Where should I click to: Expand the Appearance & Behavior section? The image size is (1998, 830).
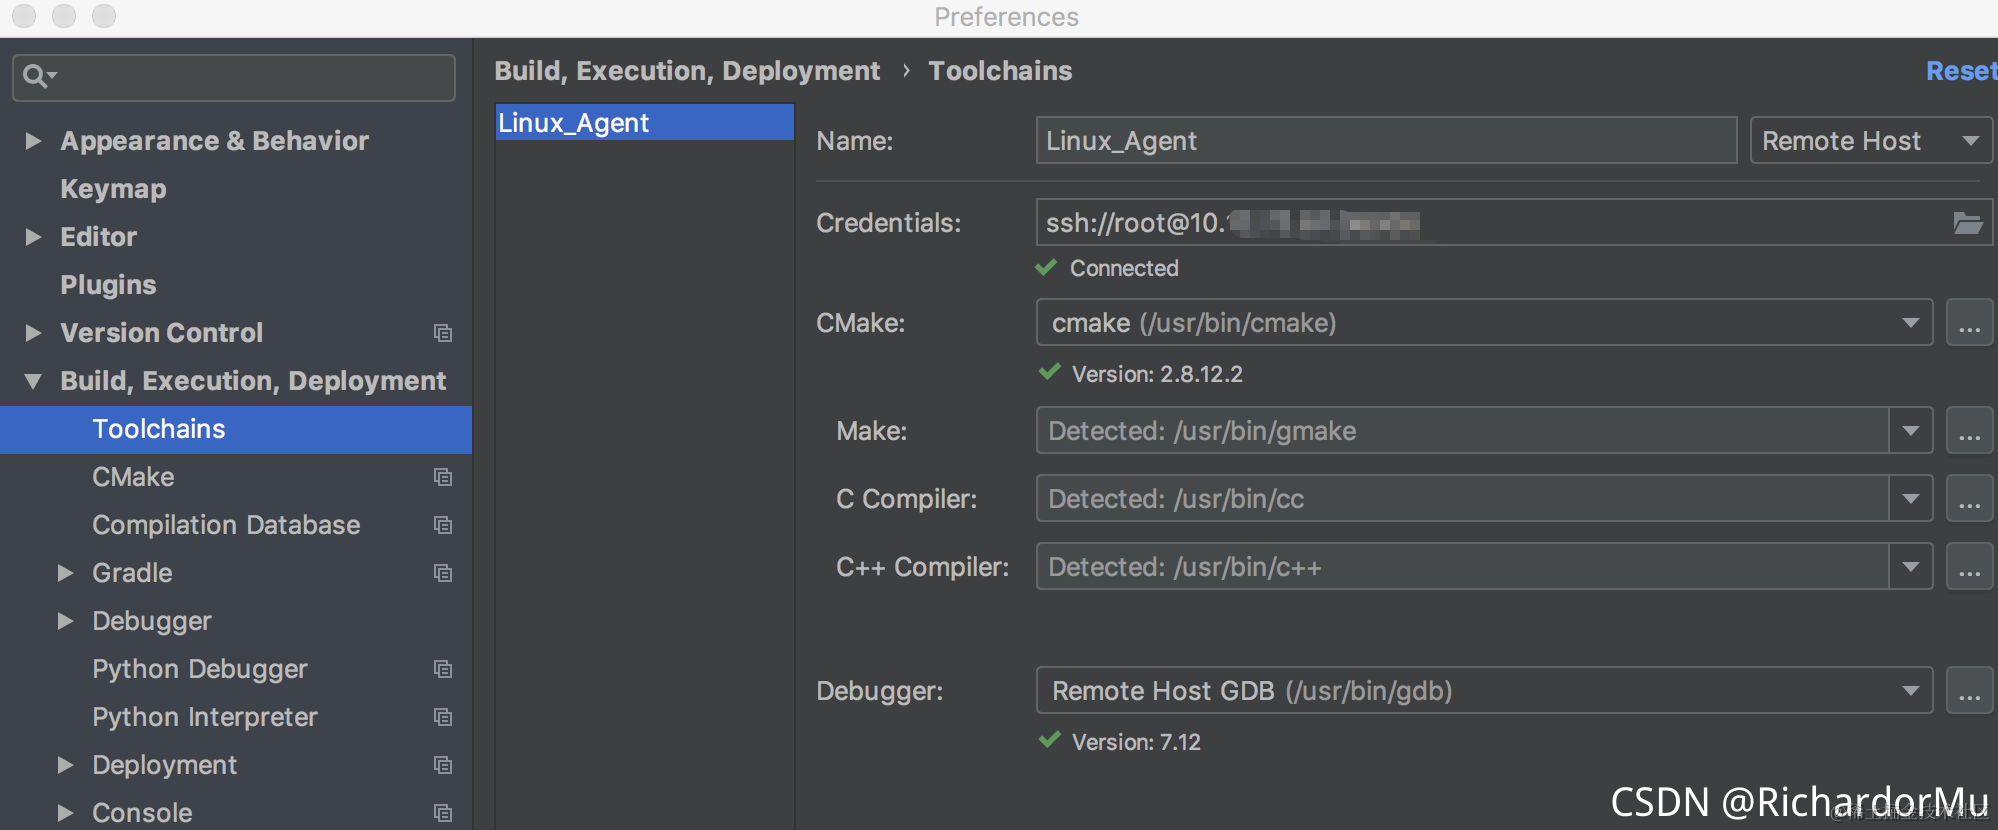click(33, 141)
